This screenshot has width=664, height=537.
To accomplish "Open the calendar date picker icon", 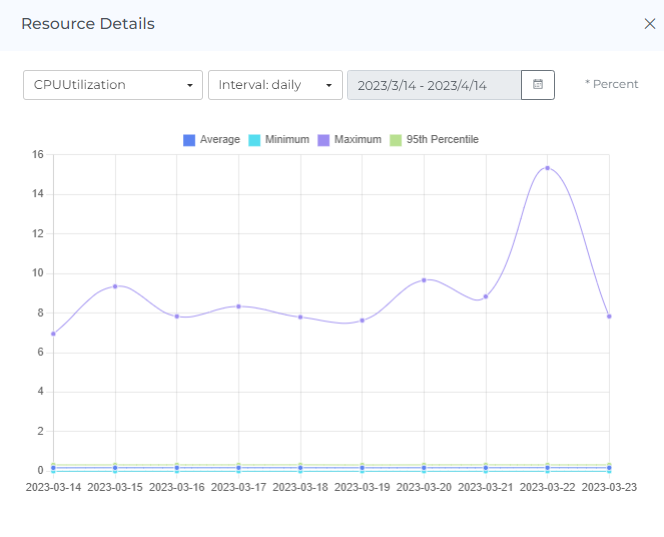I will 538,85.
